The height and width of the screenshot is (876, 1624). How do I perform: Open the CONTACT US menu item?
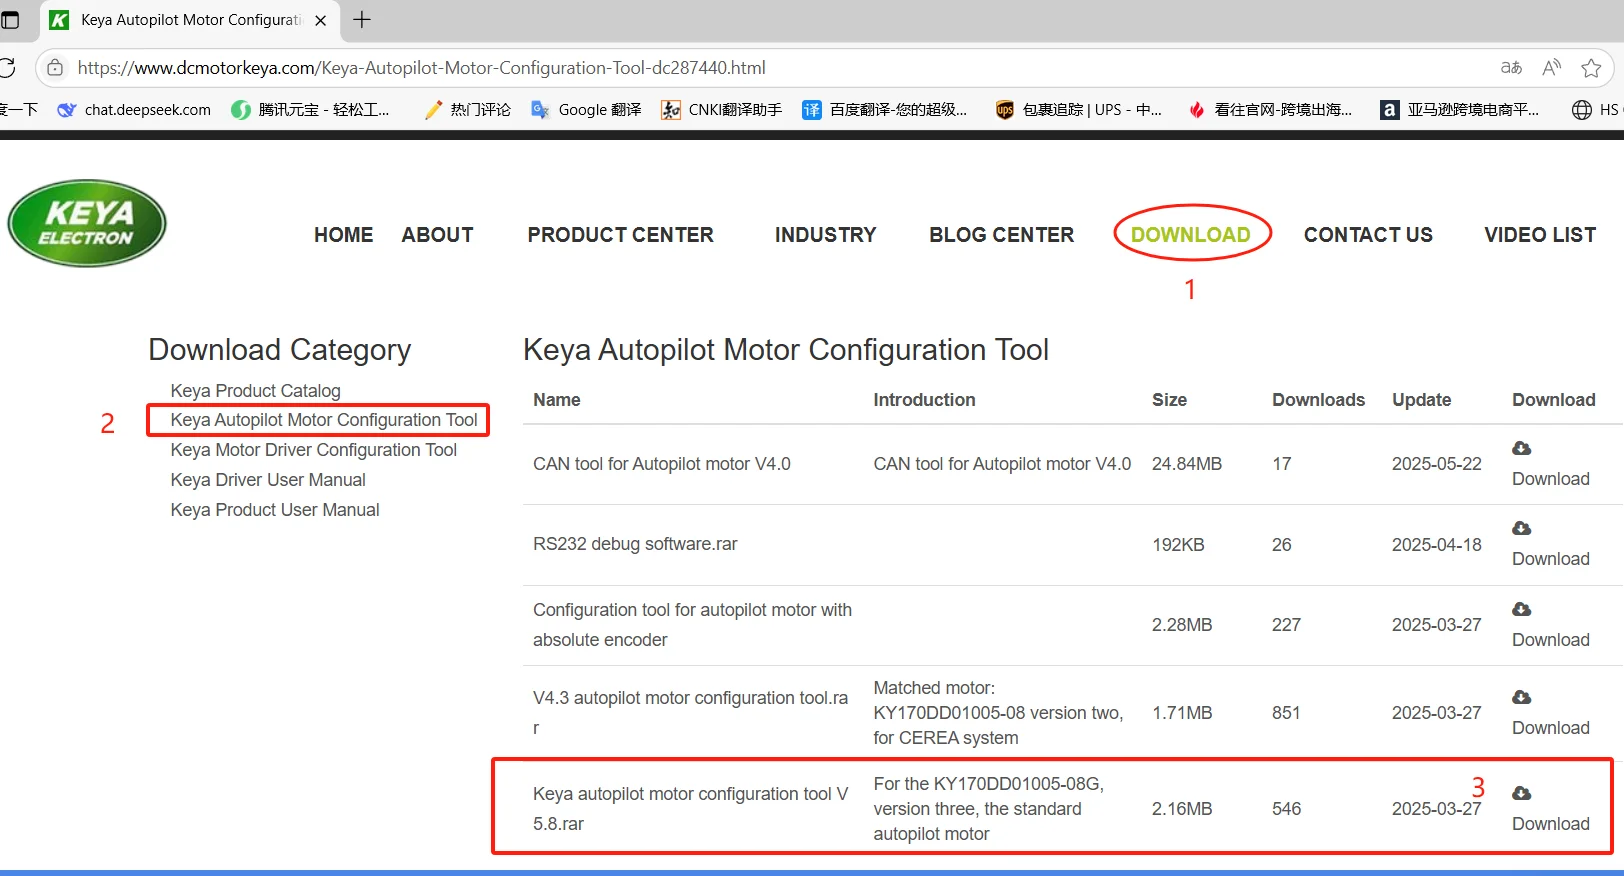point(1368,235)
